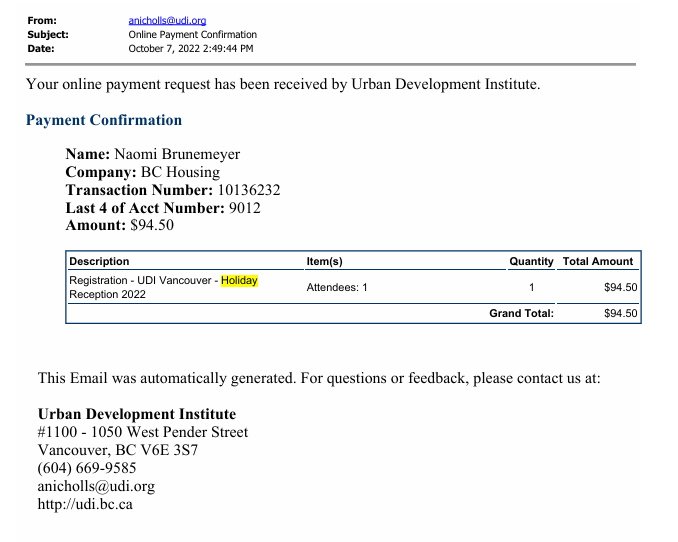Click the Item(s) column header
Image resolution: width=678 pixels, height=542 pixels.
click(x=324, y=261)
